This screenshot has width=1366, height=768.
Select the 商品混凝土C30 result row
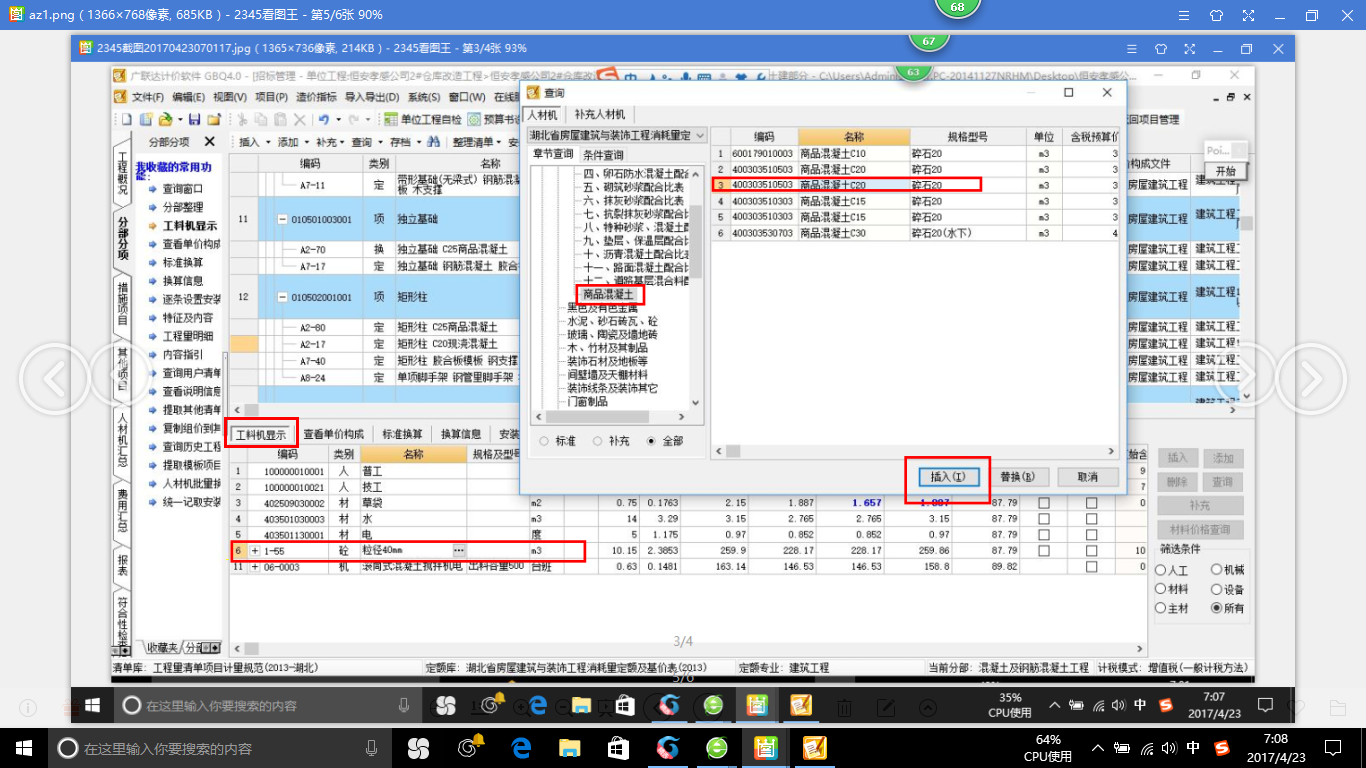(915, 233)
